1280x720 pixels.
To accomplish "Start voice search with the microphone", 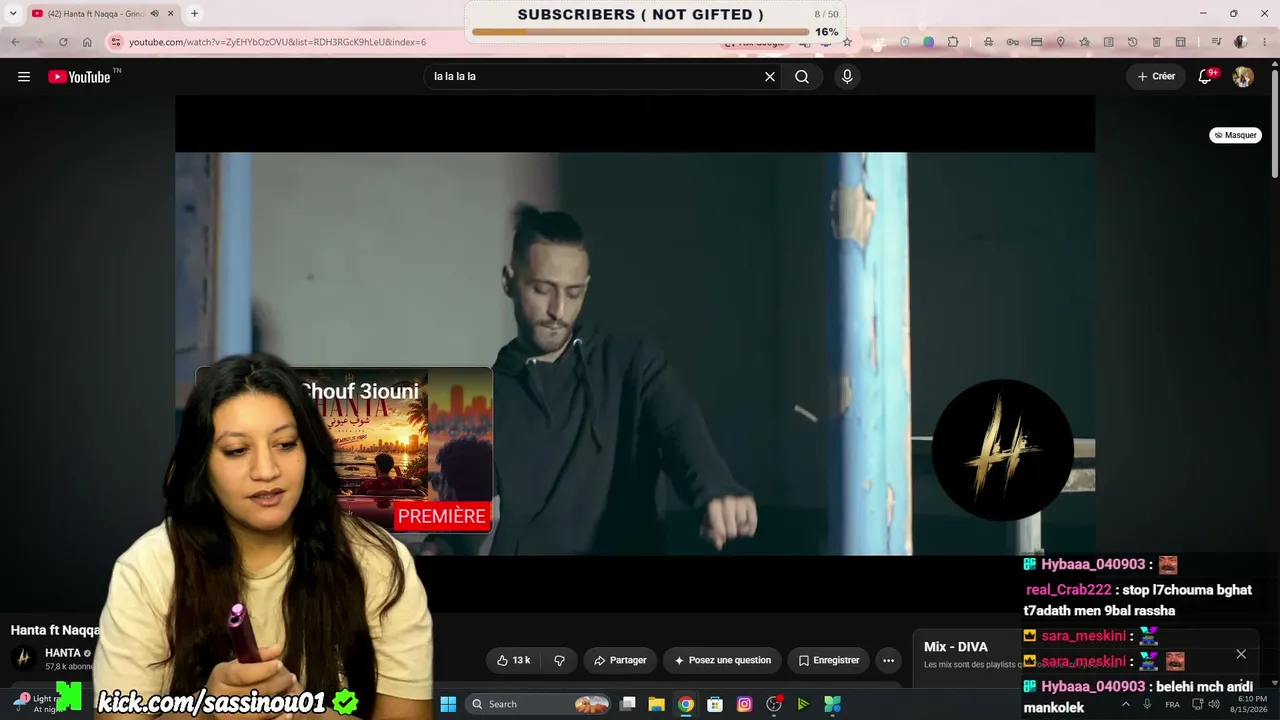I will coord(847,77).
